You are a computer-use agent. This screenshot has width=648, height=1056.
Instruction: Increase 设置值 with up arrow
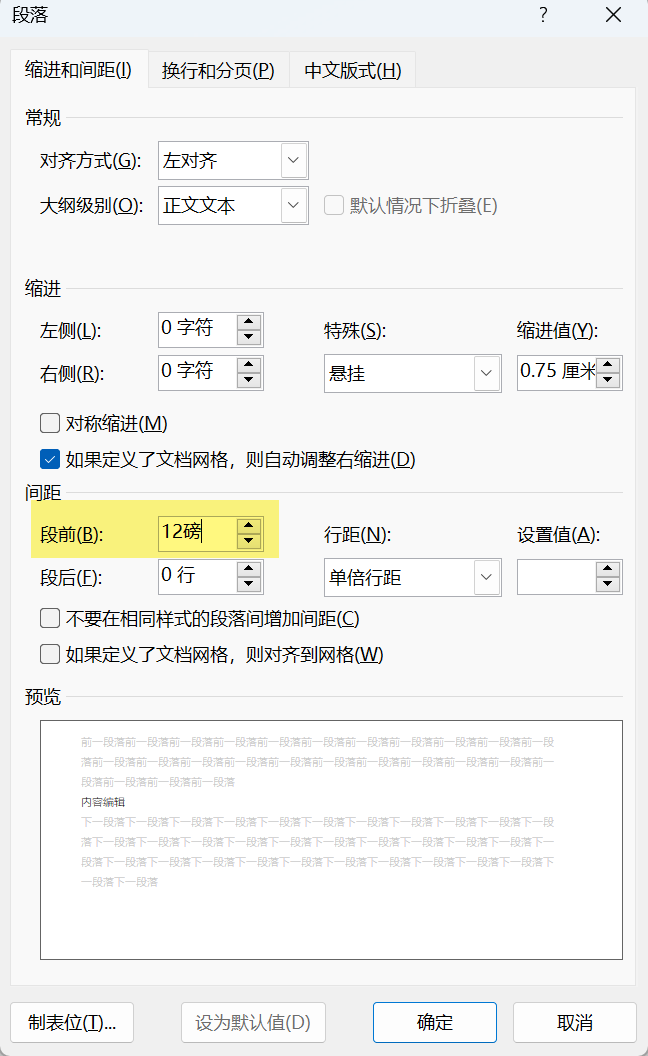[x=608, y=568]
